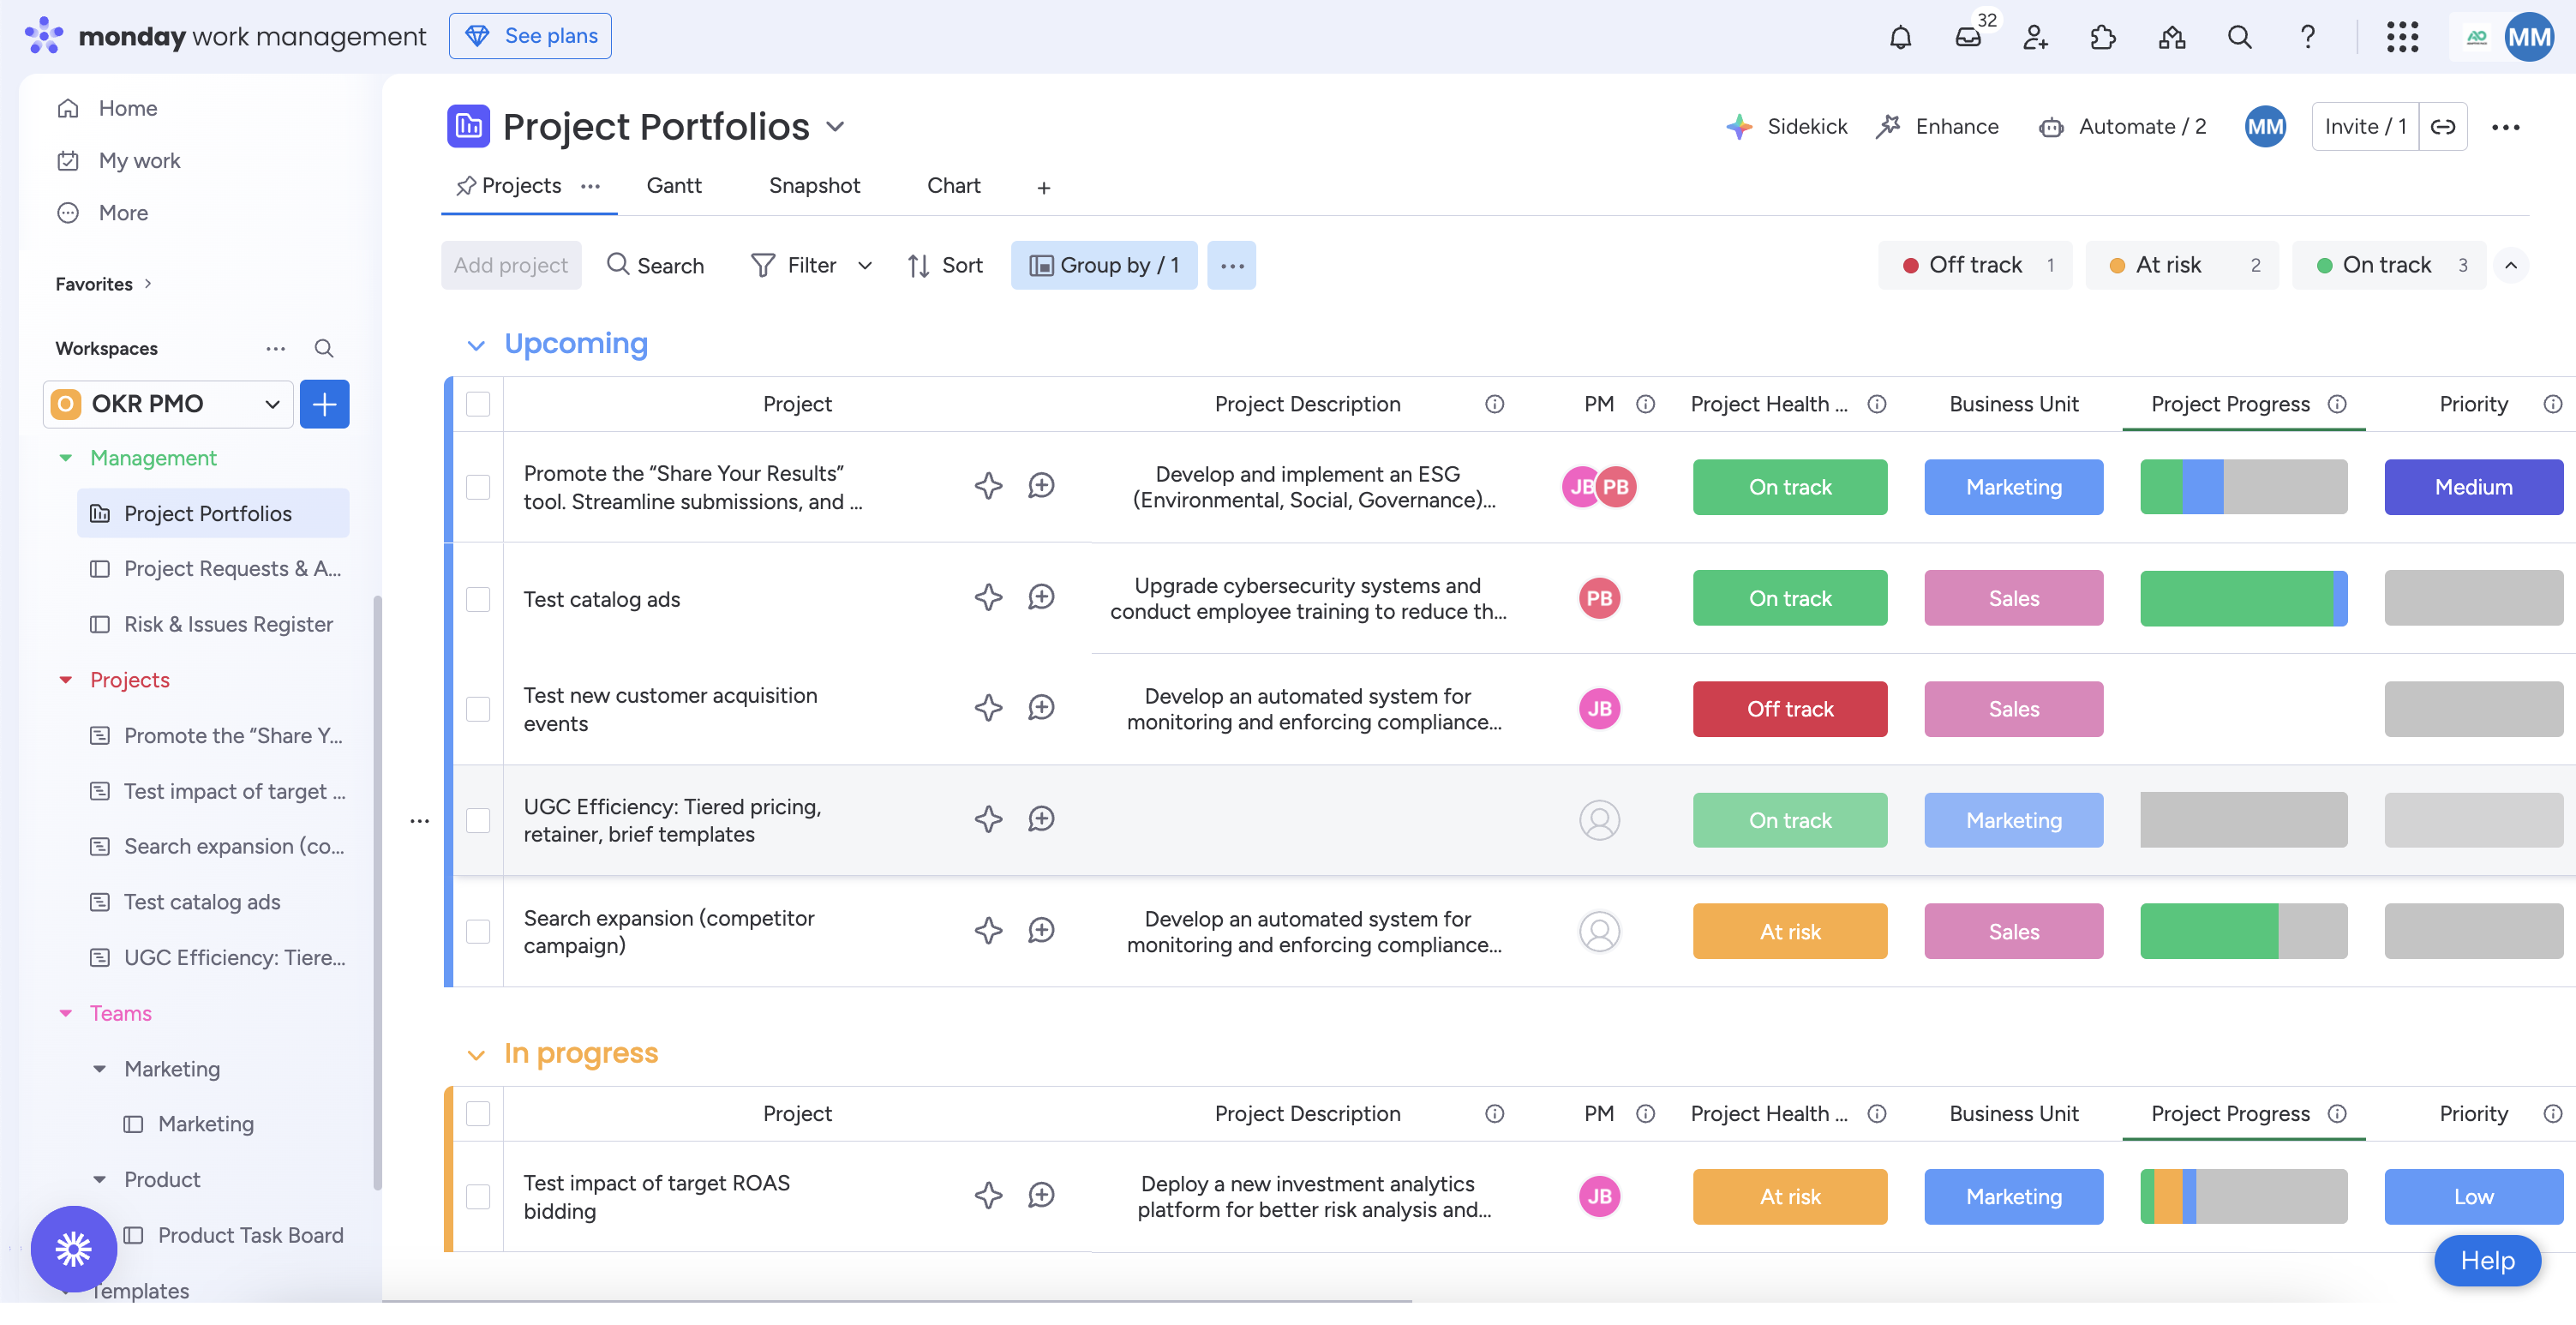Image resolution: width=2576 pixels, height=1325 pixels.
Task: Open Filter dropdown arrow
Action: (x=865, y=265)
